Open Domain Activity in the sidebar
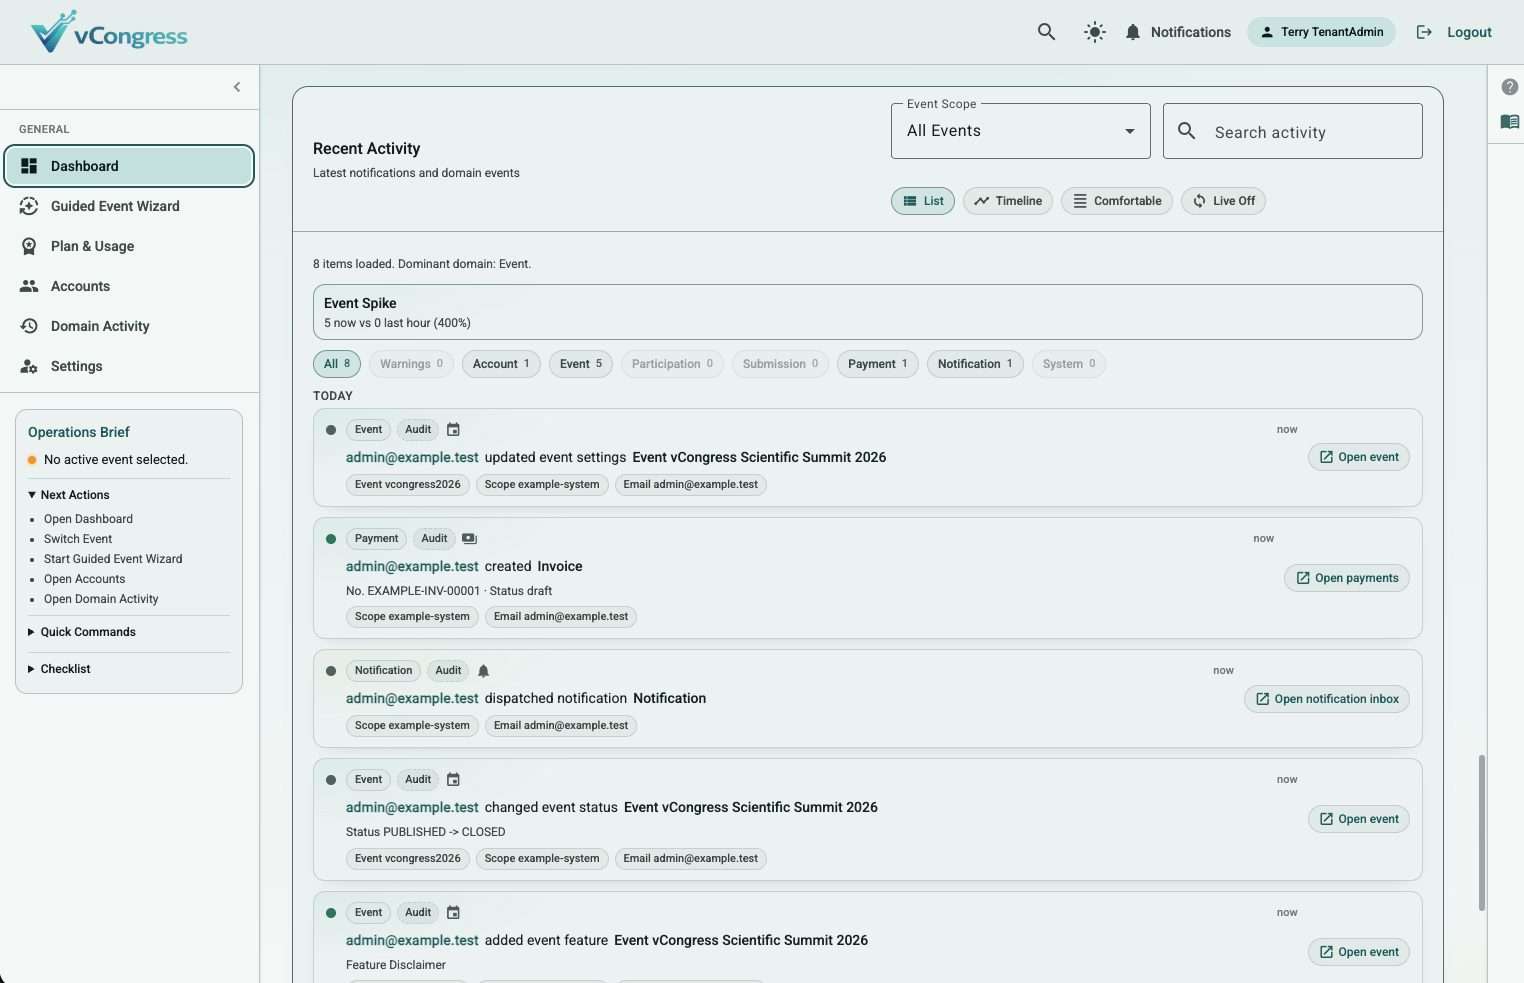This screenshot has height=983, width=1524. [129, 326]
